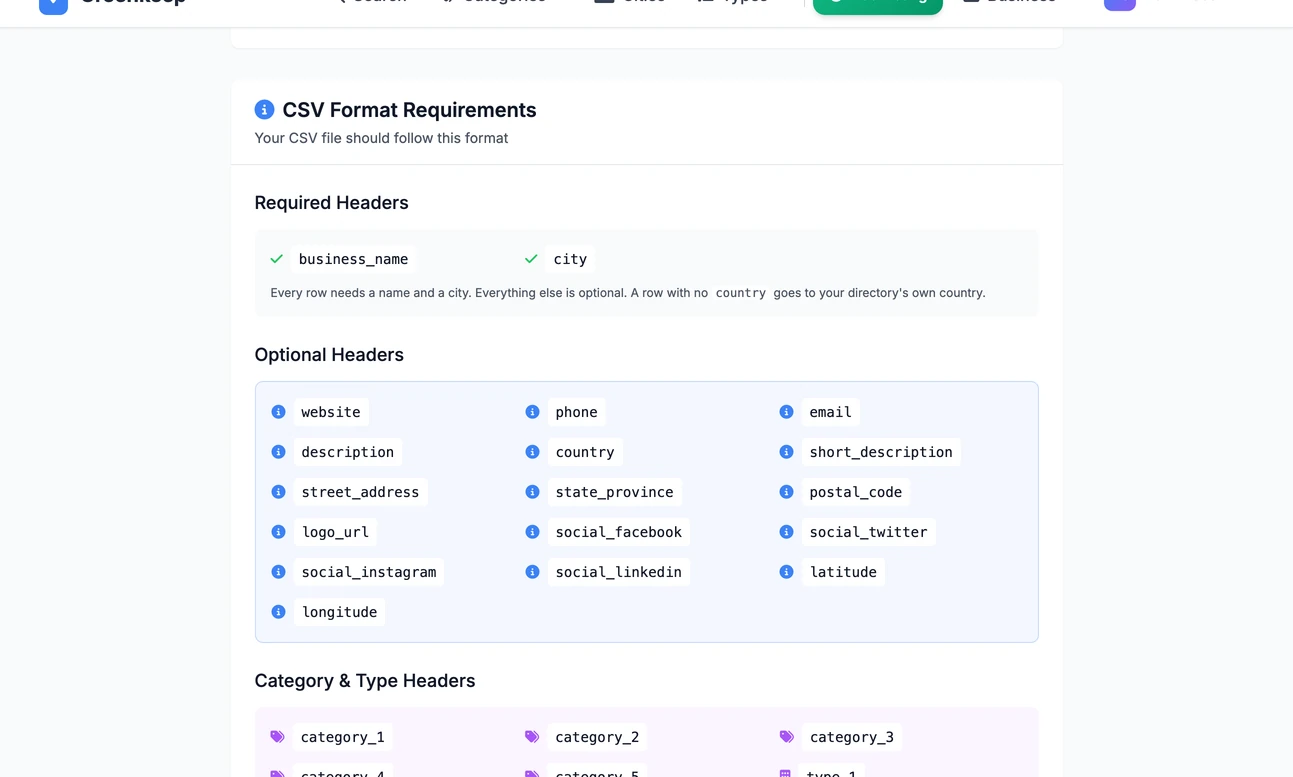Click the info icon beside social_twitter
This screenshot has height=777, width=1293.
point(786,532)
